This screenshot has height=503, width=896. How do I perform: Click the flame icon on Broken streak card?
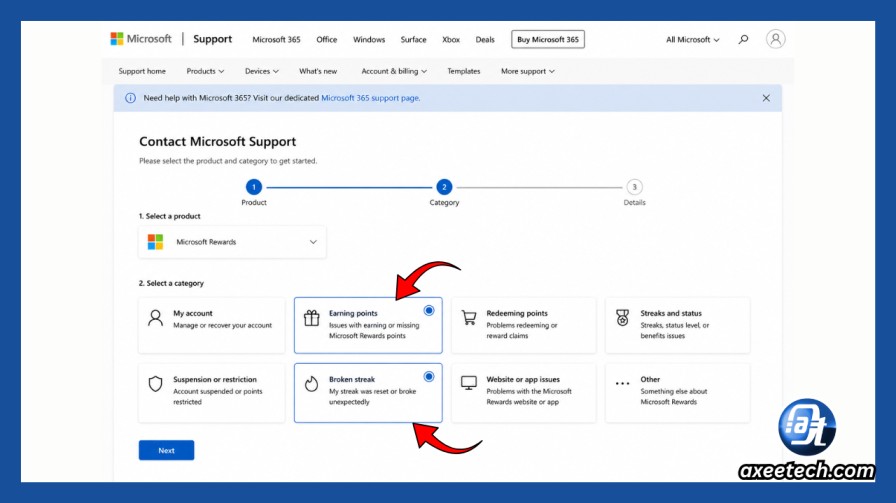click(x=311, y=384)
